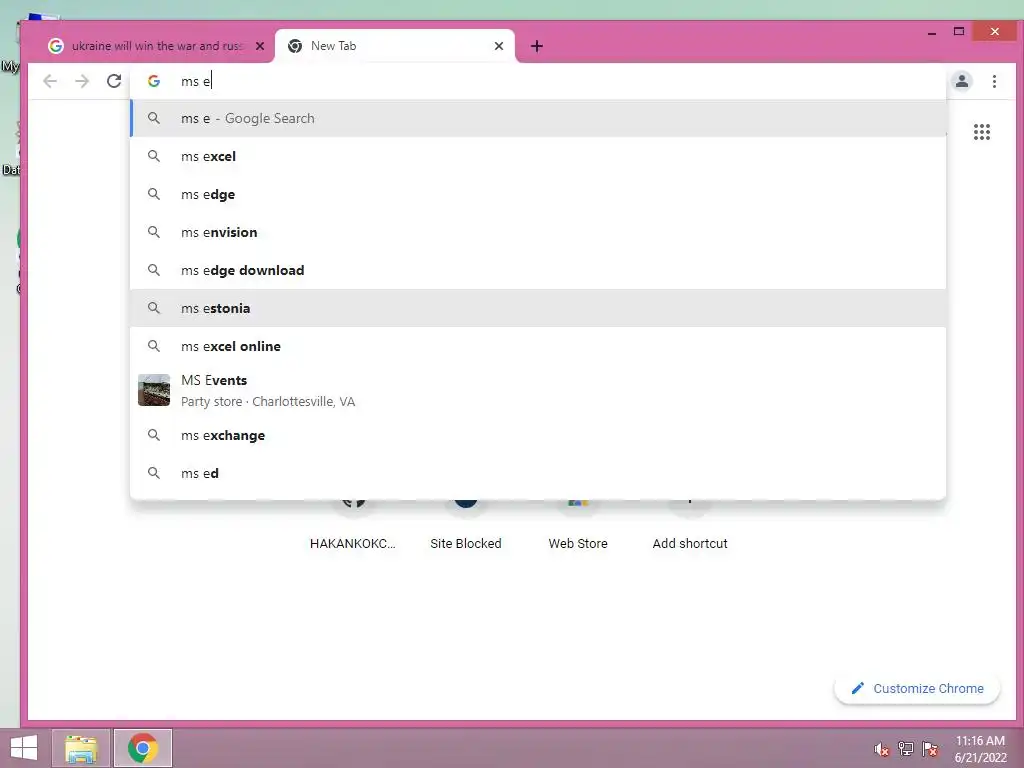Image resolution: width=1024 pixels, height=768 pixels.
Task: Choose 'ms e - Google Search' suggestion
Action: 538,118
